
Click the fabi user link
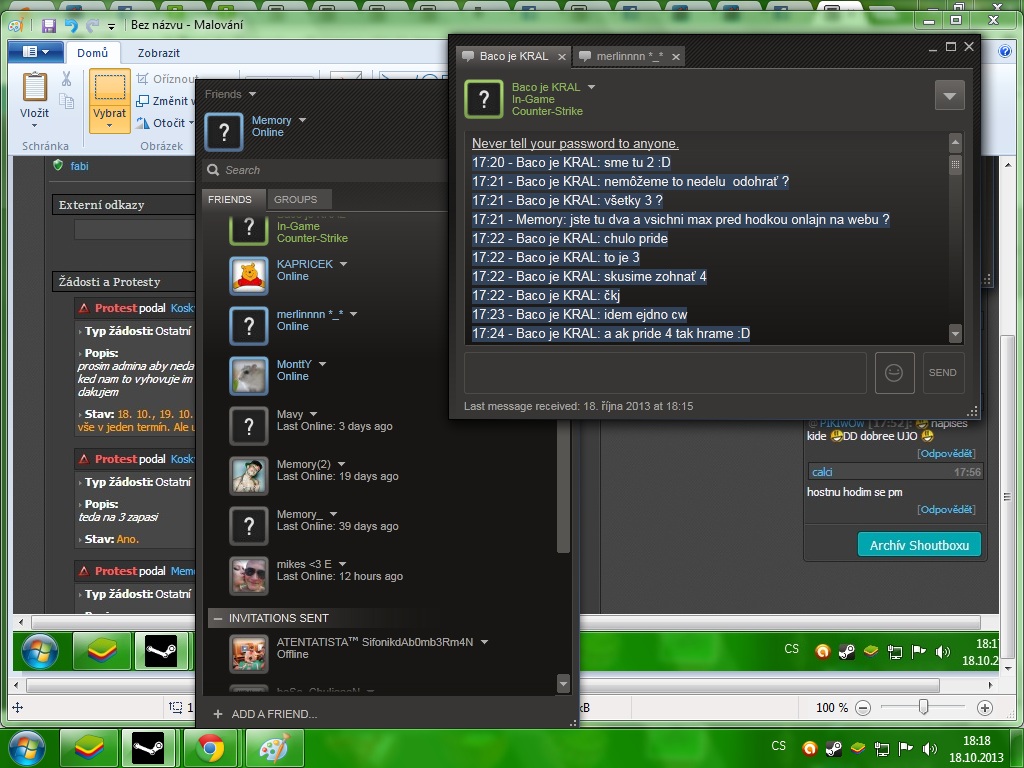(x=79, y=166)
